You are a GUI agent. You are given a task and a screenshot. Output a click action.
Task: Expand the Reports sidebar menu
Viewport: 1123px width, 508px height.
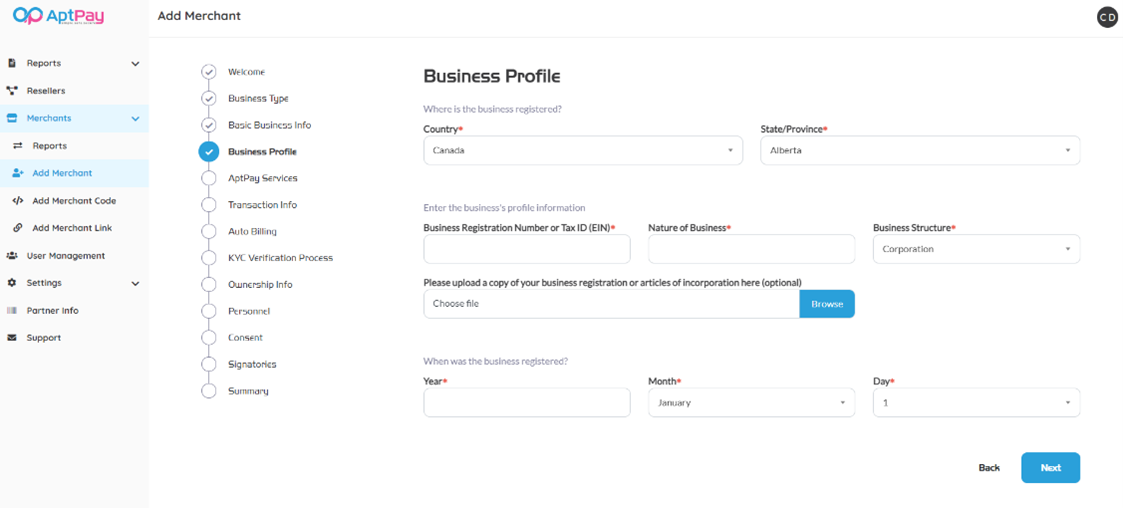[x=135, y=64]
